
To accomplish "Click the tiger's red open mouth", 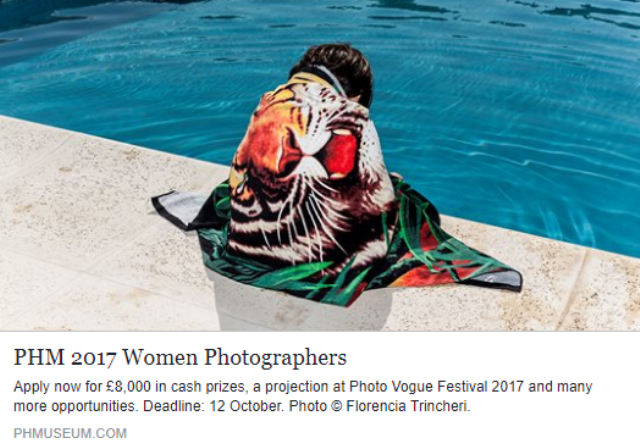I will 340,154.
